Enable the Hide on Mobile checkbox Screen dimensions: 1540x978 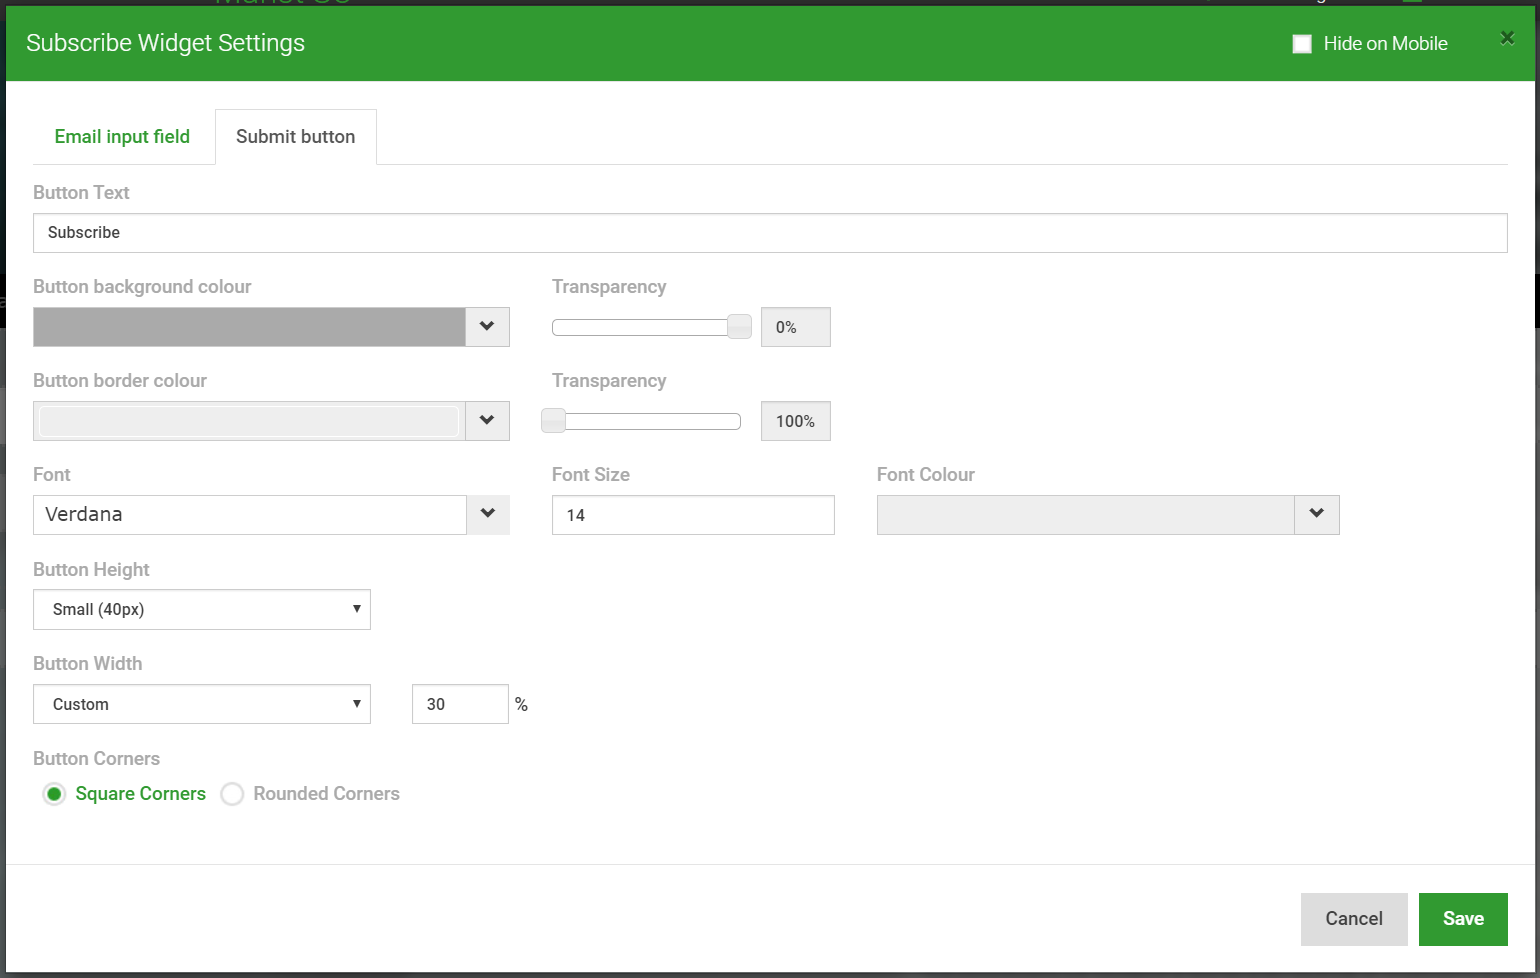[x=1302, y=44]
